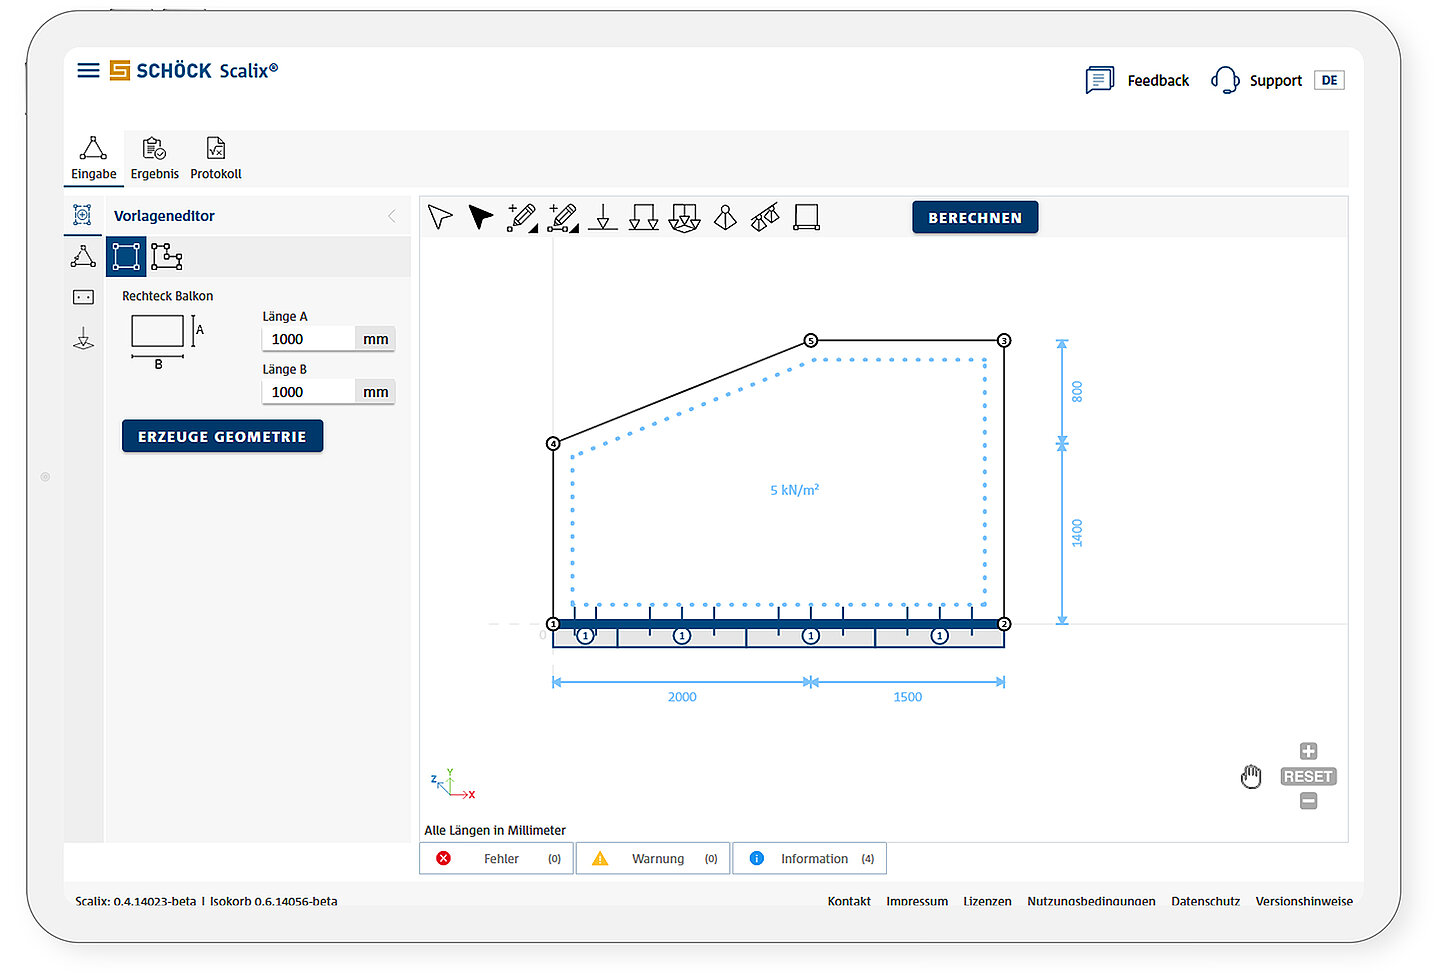Select the filled black arrow tool

481,217
